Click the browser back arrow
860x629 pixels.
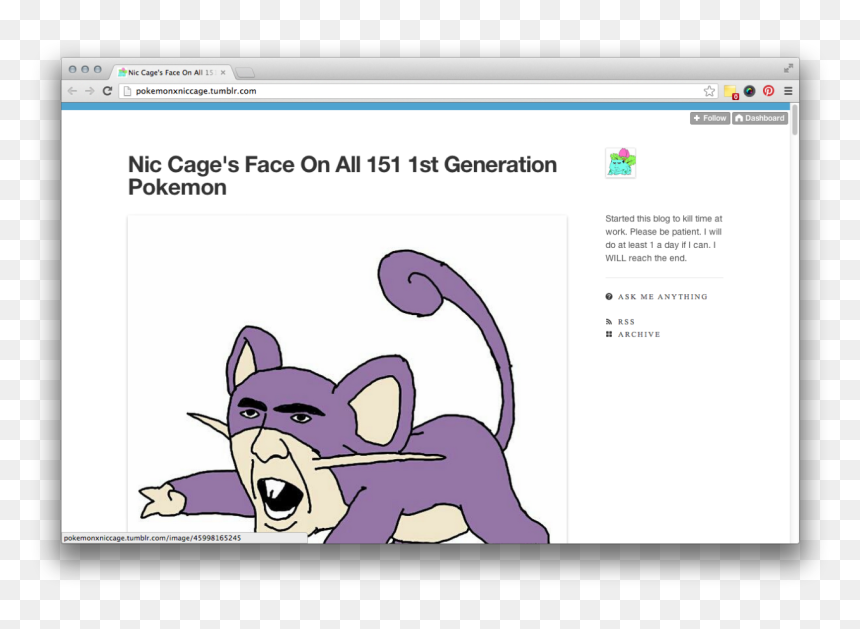click(72, 91)
